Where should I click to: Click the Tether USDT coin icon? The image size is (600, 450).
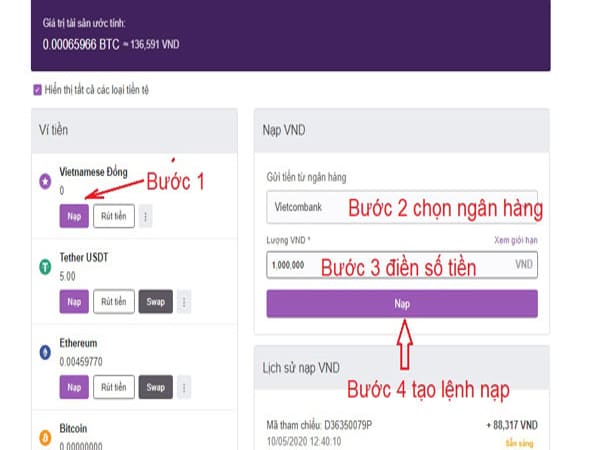pyautogui.click(x=45, y=266)
